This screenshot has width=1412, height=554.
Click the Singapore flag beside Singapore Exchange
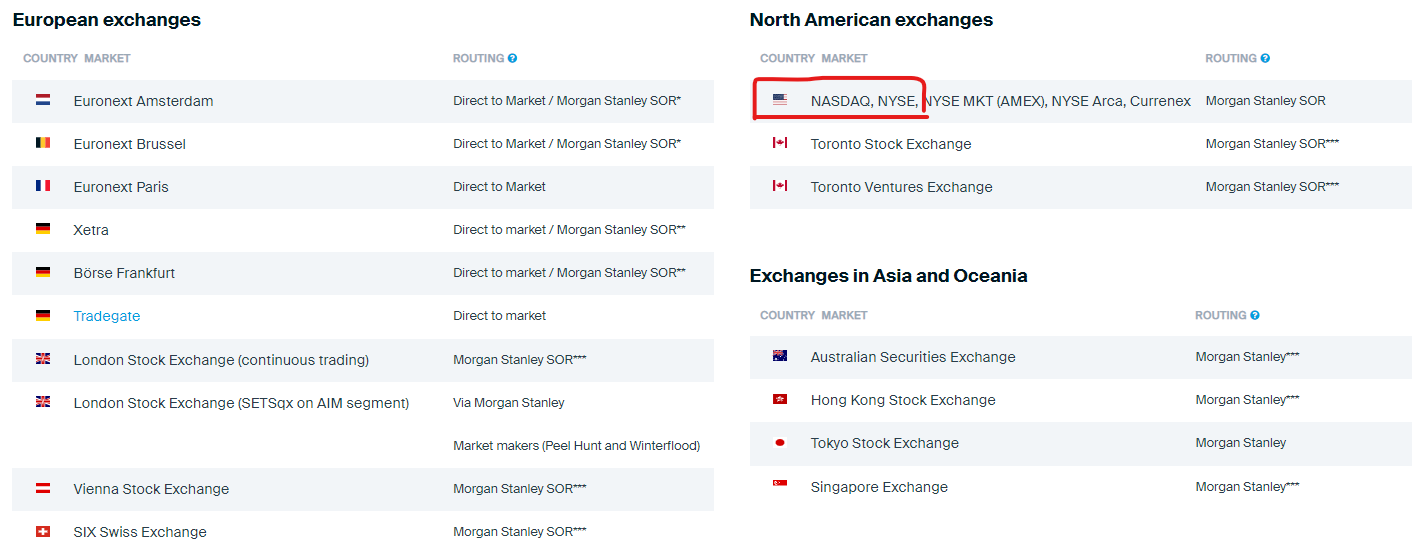[x=780, y=485]
